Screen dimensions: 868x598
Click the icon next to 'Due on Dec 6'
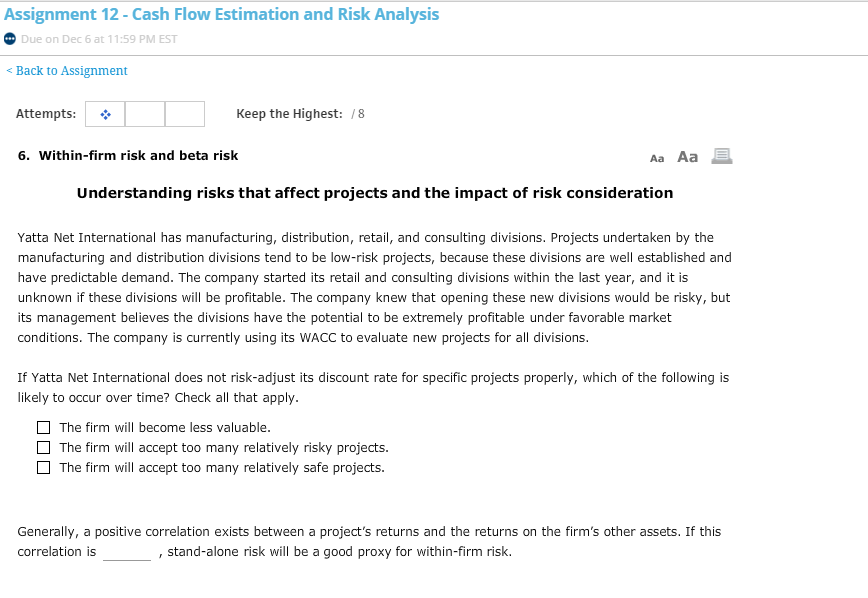(10, 39)
